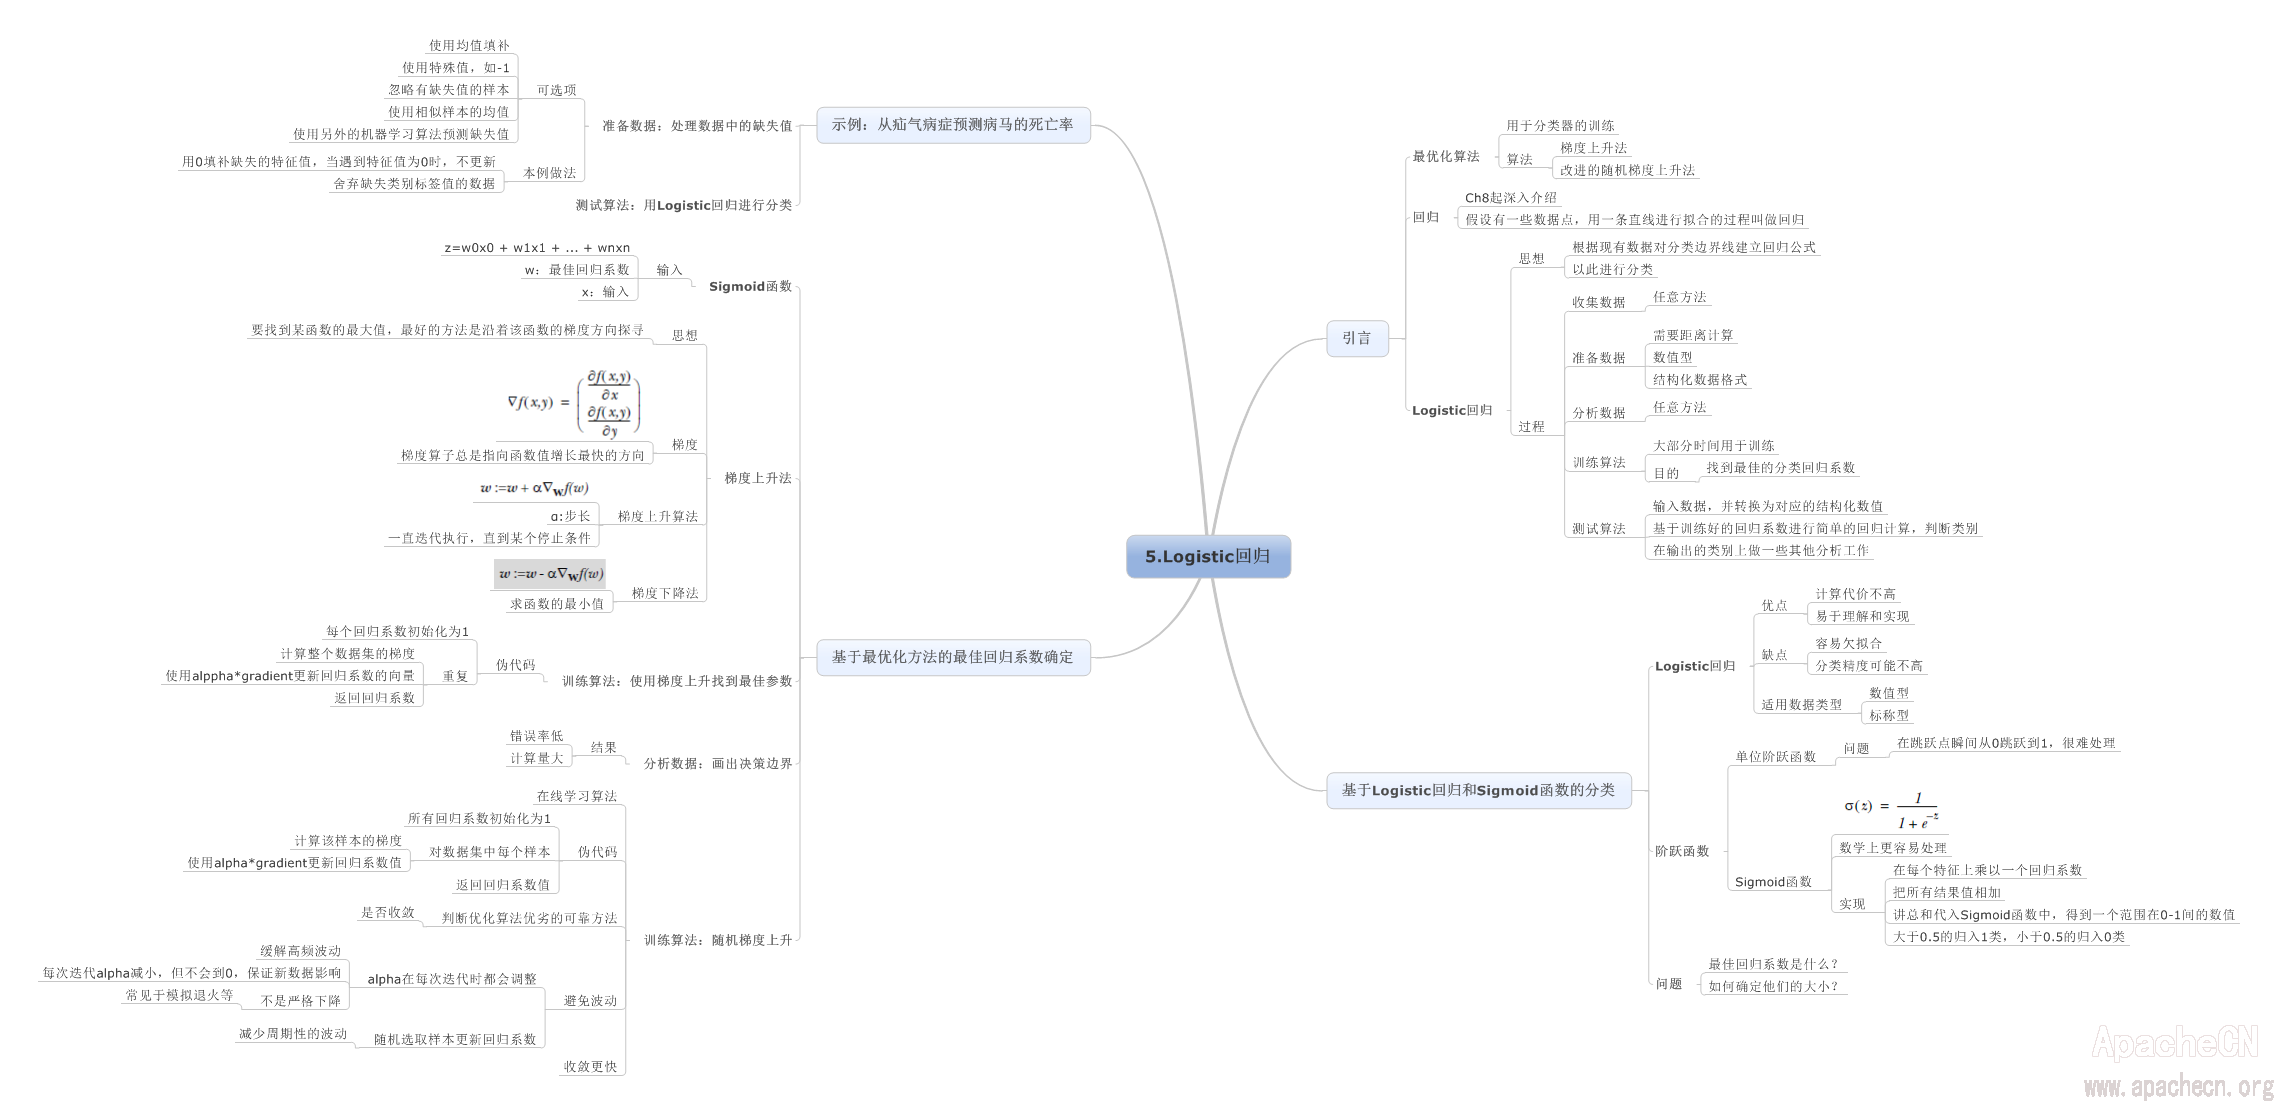Image resolution: width=2278 pixels, height=1114 pixels.
Task: Select 基于Logistic回归和Sigmoid函数的分类 node
Action: [1478, 790]
